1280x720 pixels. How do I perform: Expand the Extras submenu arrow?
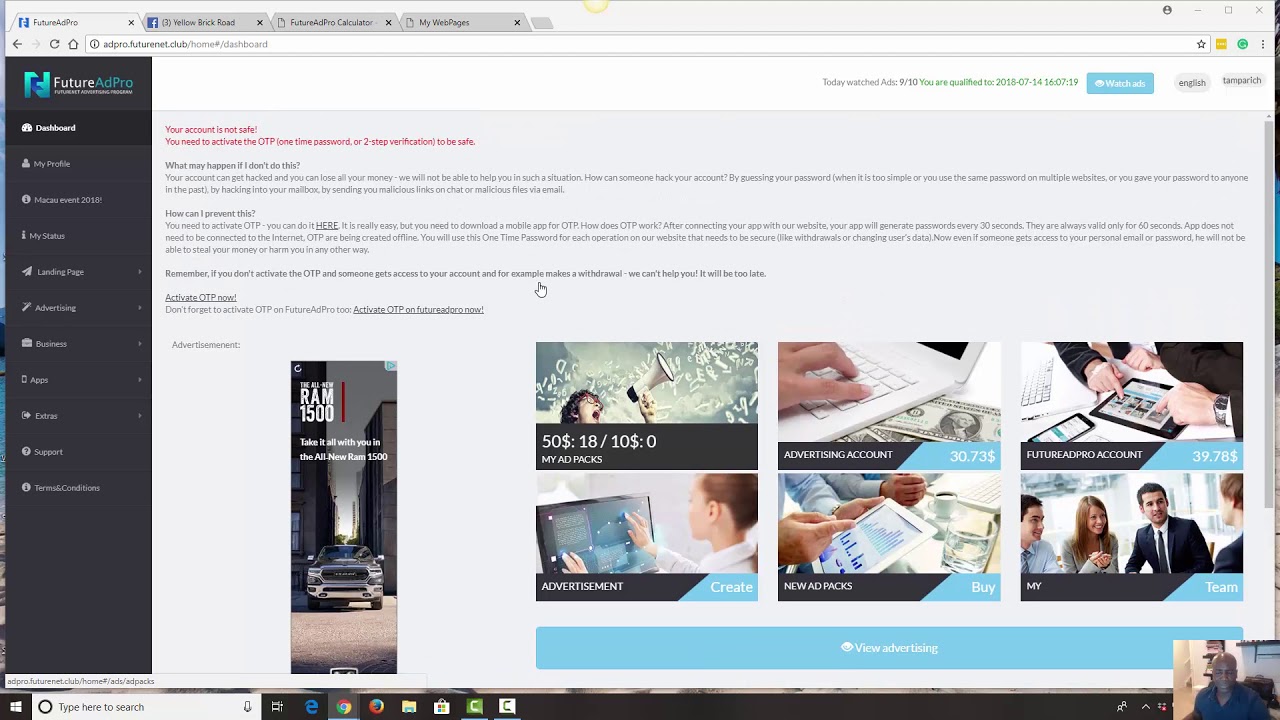pos(139,416)
